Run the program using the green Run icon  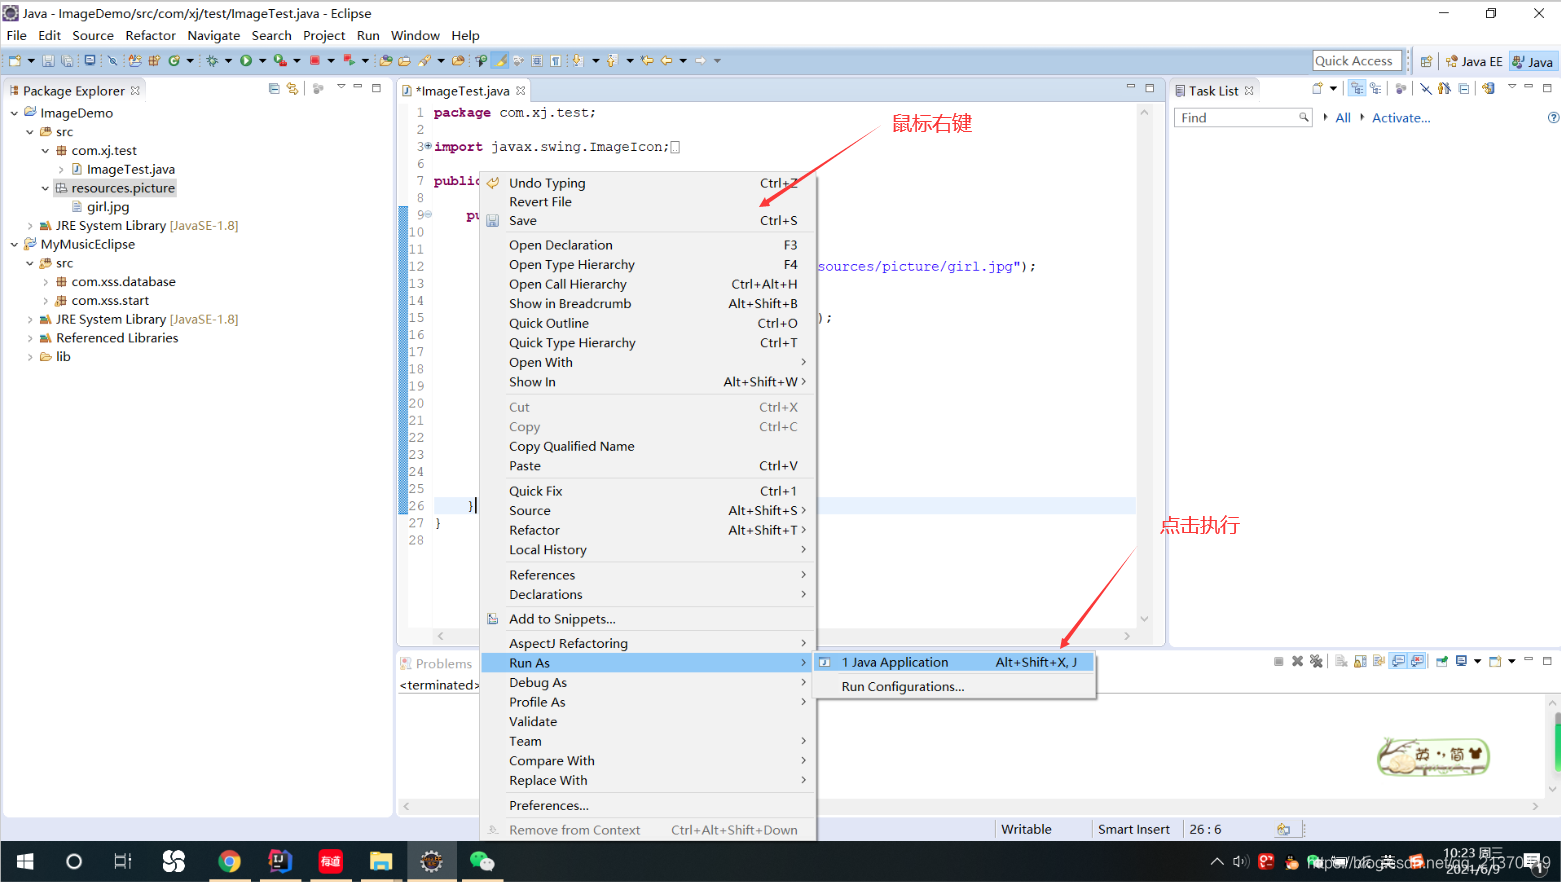[x=246, y=60]
